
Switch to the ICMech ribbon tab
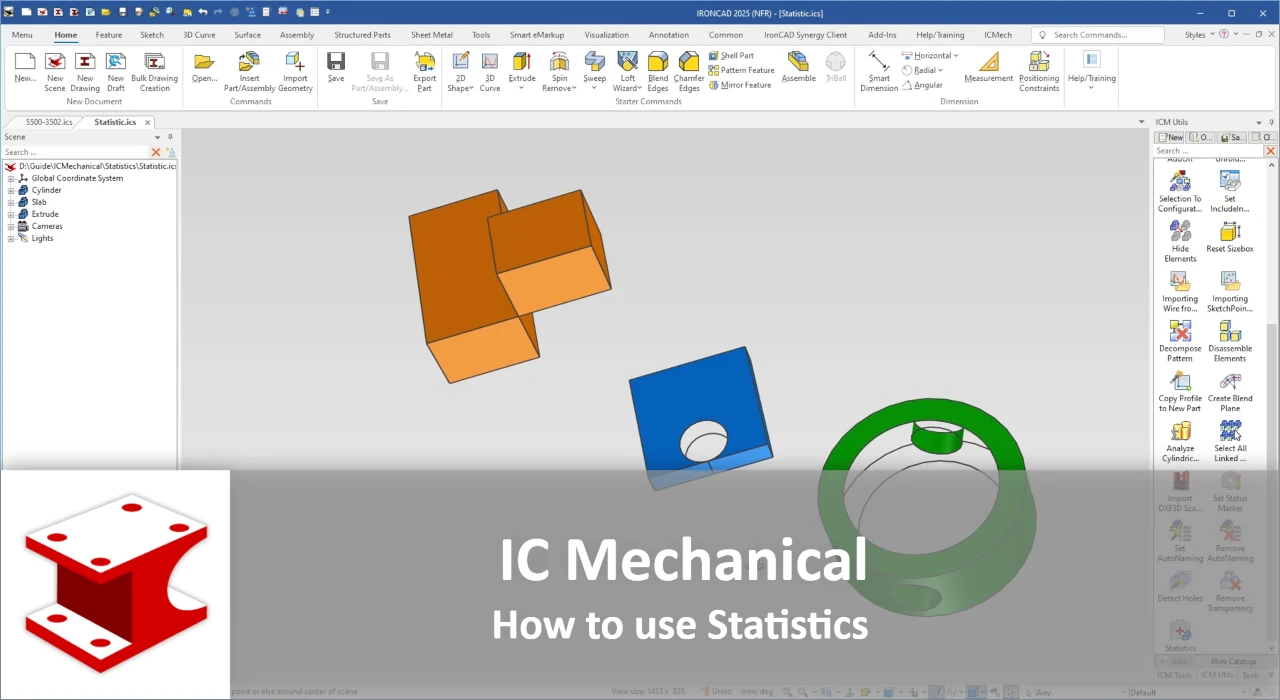998,35
